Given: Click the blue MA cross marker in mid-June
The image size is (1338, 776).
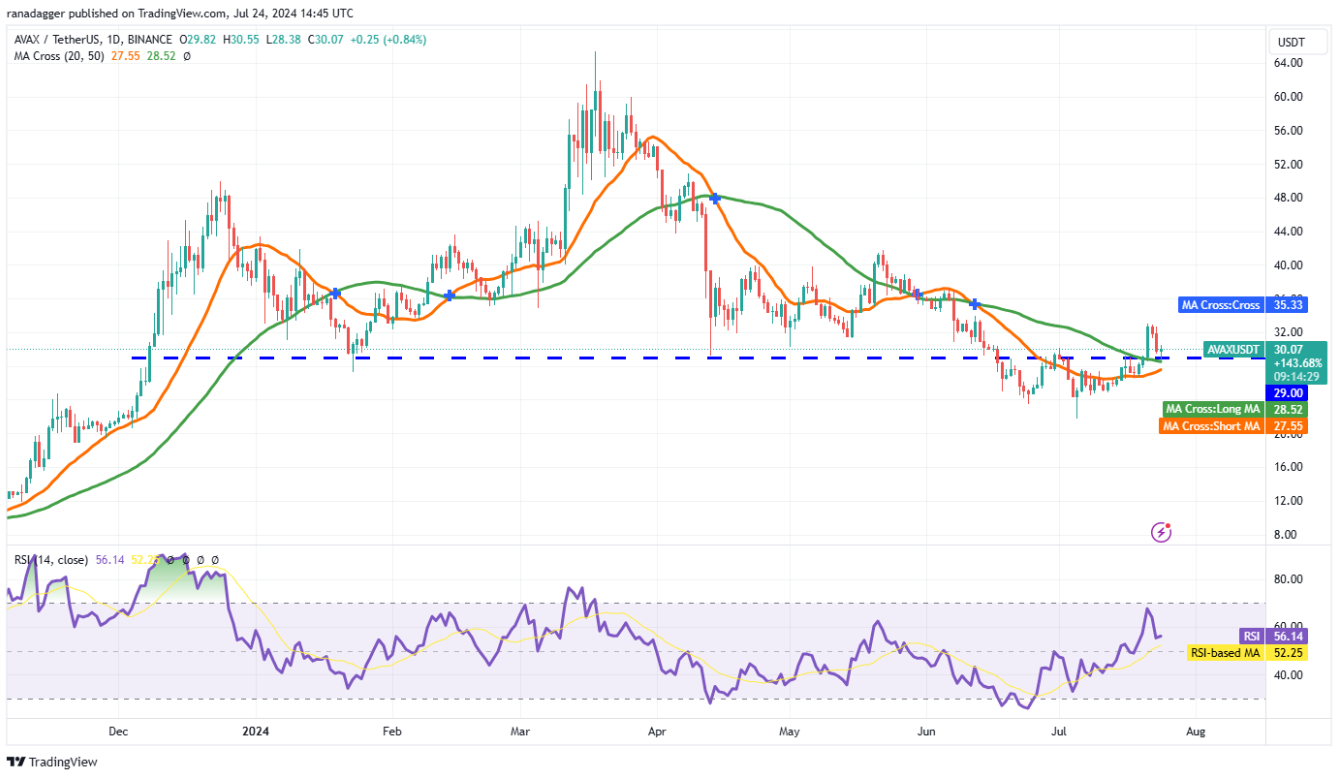Looking at the screenshot, I should pyautogui.click(x=974, y=303).
